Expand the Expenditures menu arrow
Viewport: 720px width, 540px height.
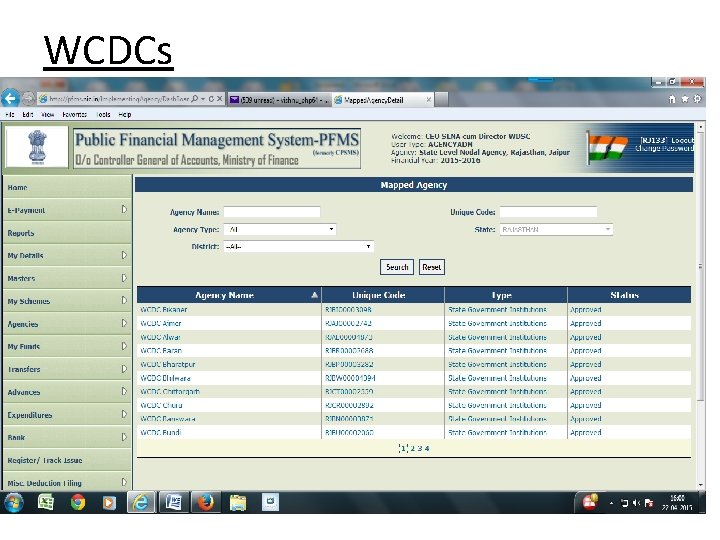pos(124,414)
